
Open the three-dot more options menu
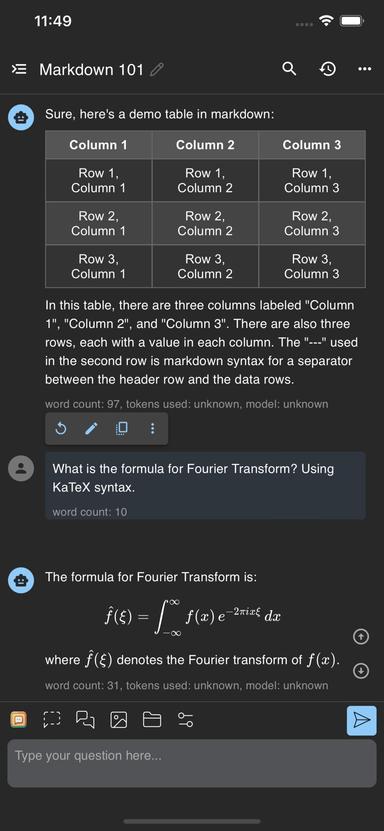(364, 69)
